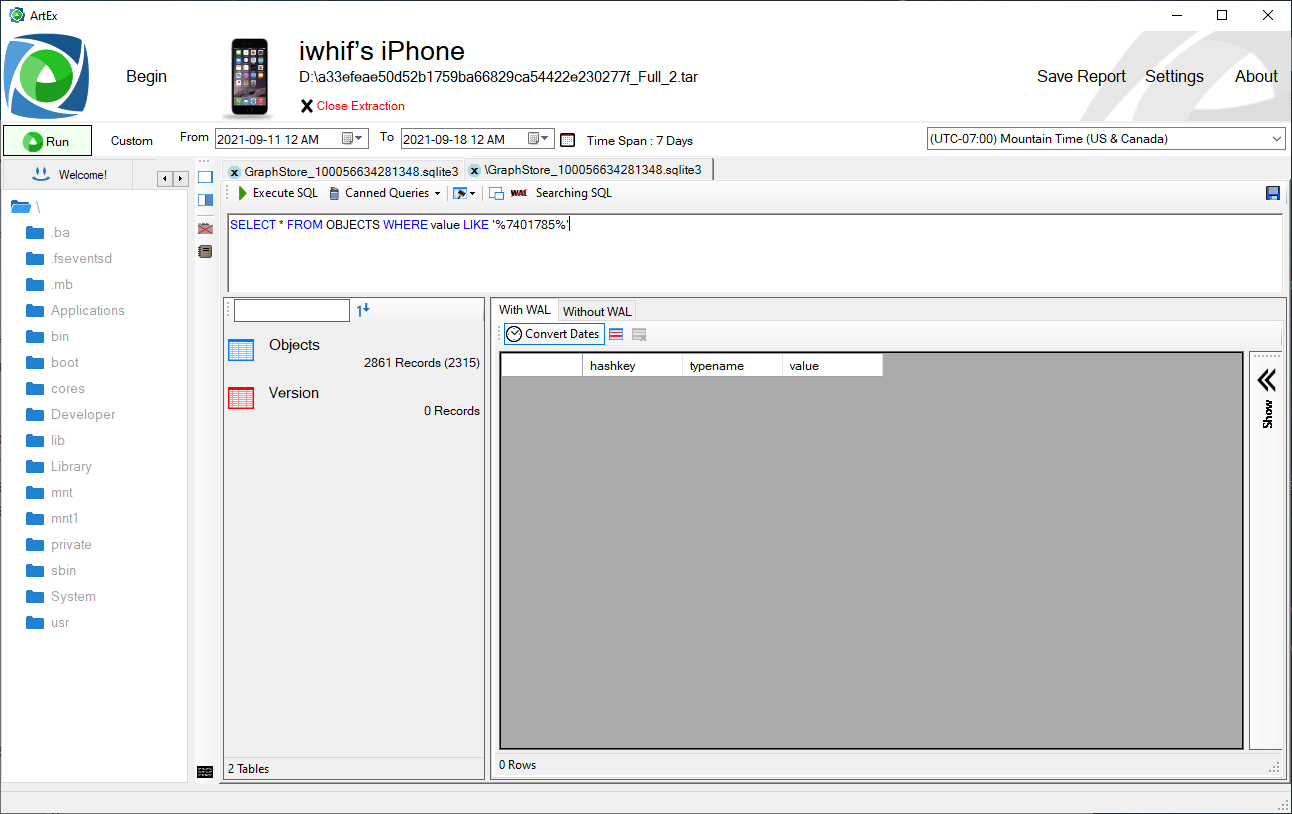
Task: Open the usr folder
Action: (x=47, y=623)
